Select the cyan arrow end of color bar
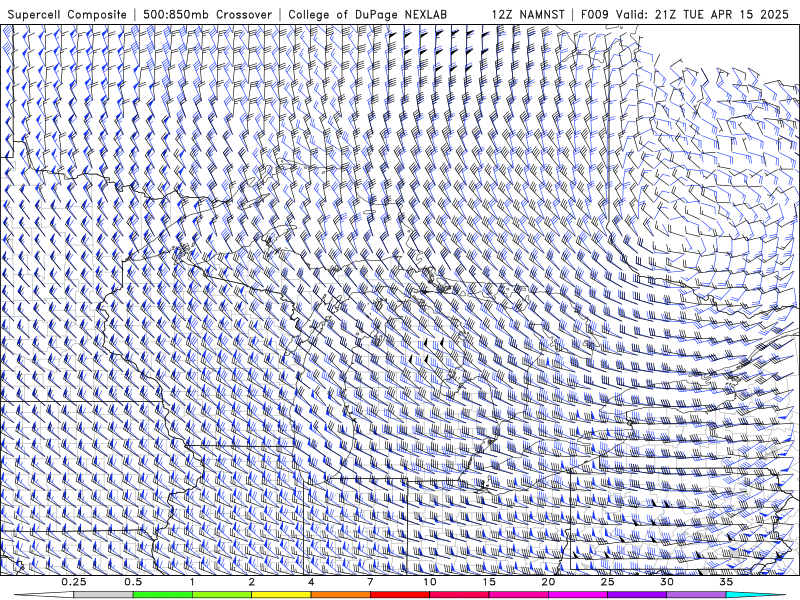The image size is (800, 600). point(756,595)
